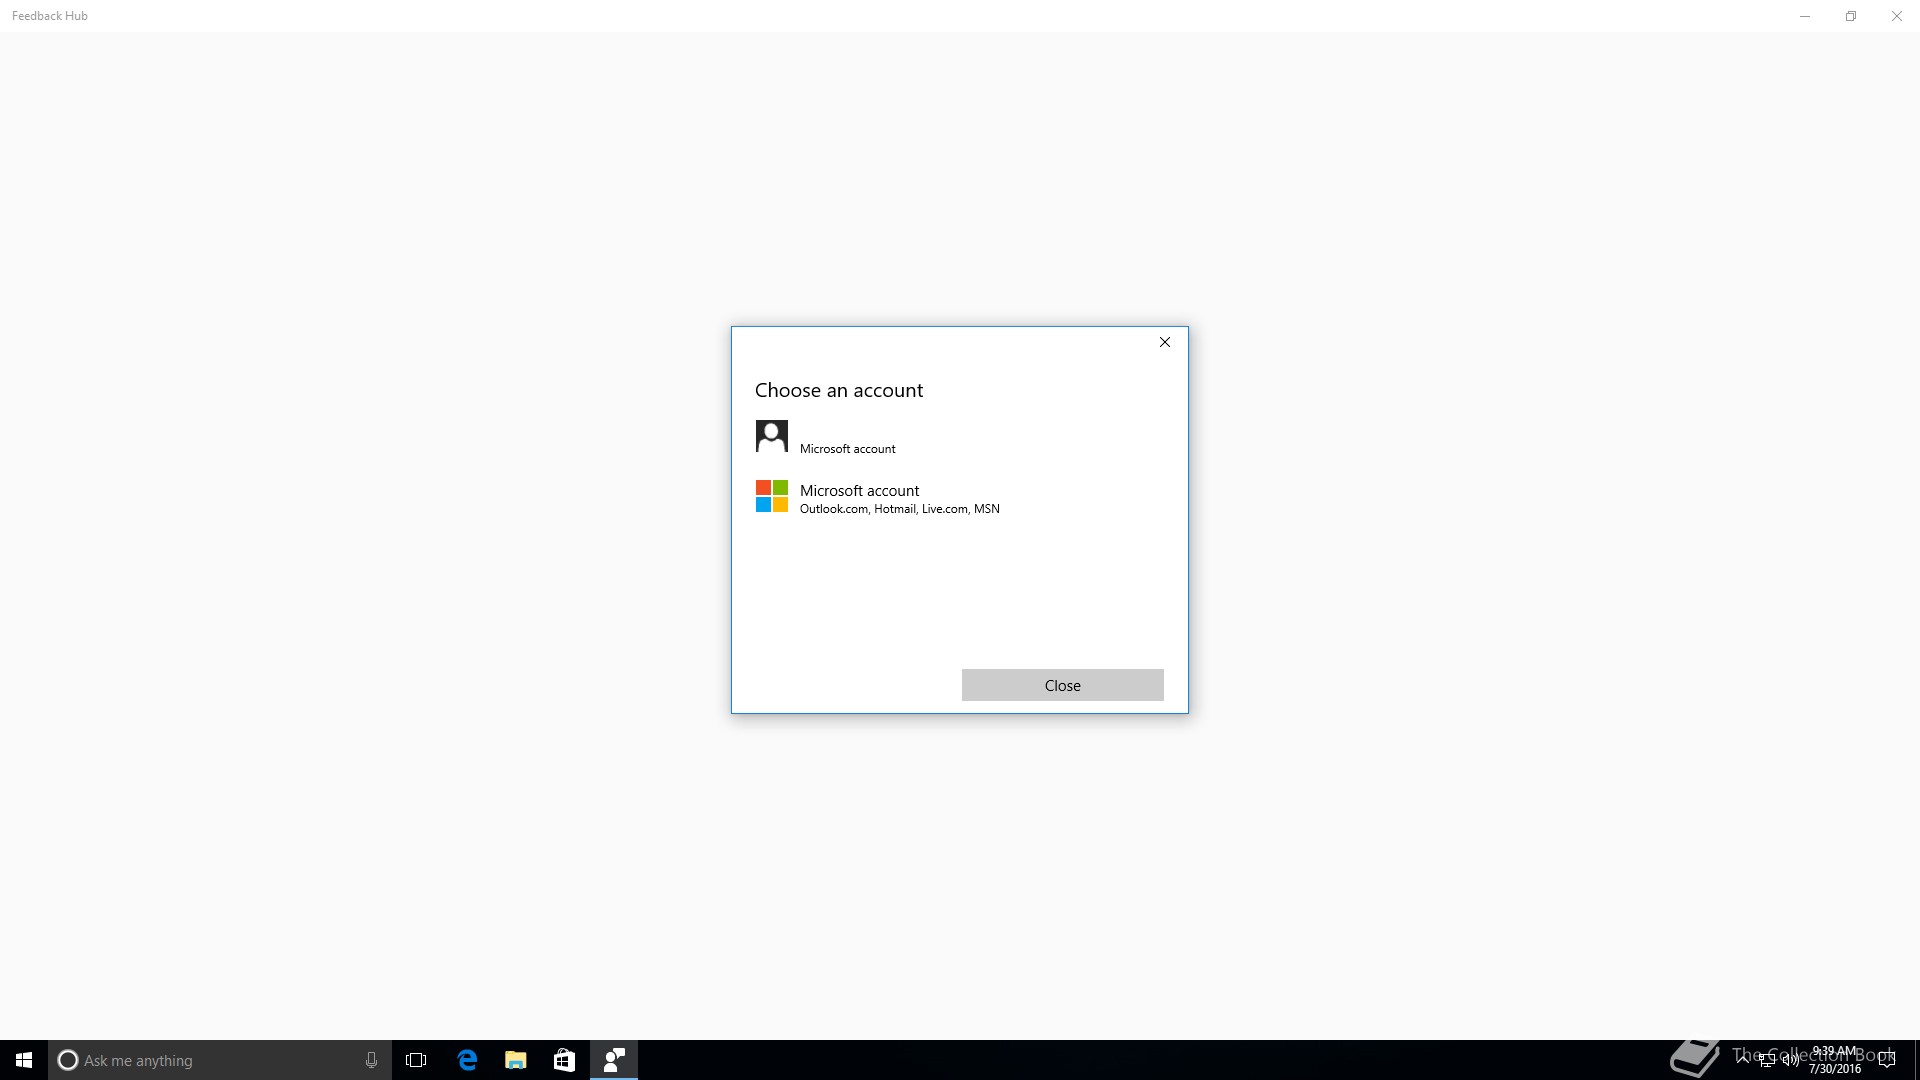Restore down the Feedback Hub window
The height and width of the screenshot is (1080, 1920).
[1851, 16]
